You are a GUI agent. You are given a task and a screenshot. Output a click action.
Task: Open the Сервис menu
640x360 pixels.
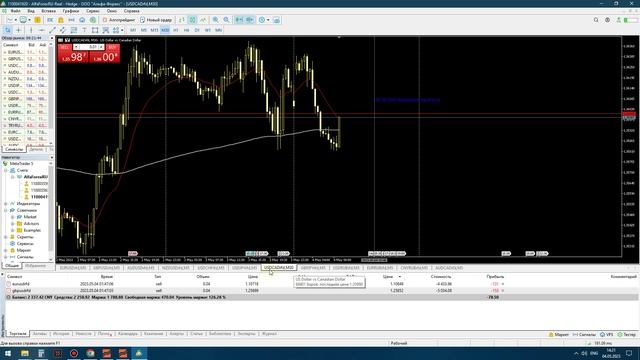(93, 11)
